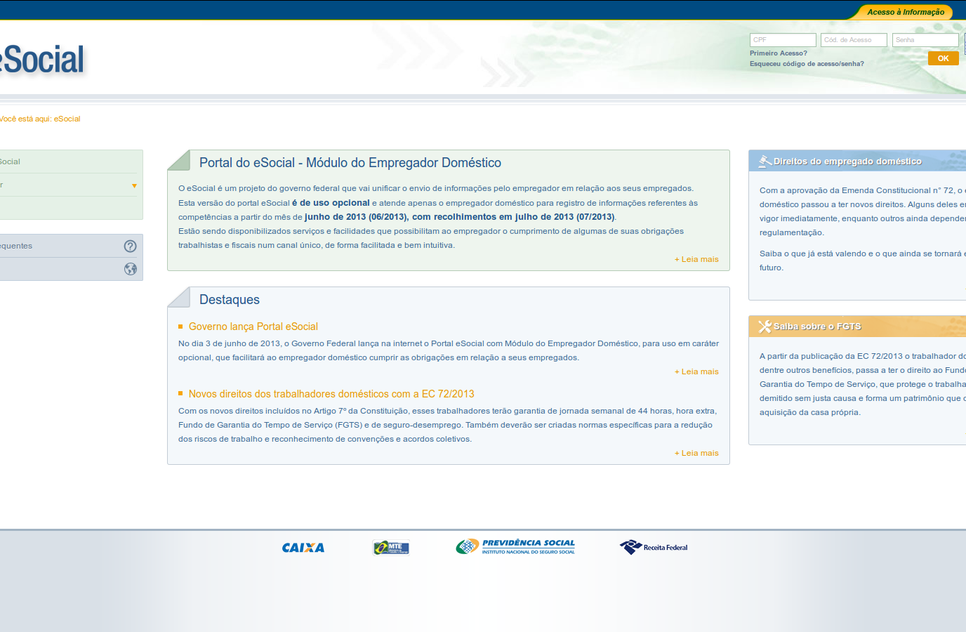The width and height of the screenshot is (966, 632).
Task: Open the Receita Federal logo
Action: (654, 547)
